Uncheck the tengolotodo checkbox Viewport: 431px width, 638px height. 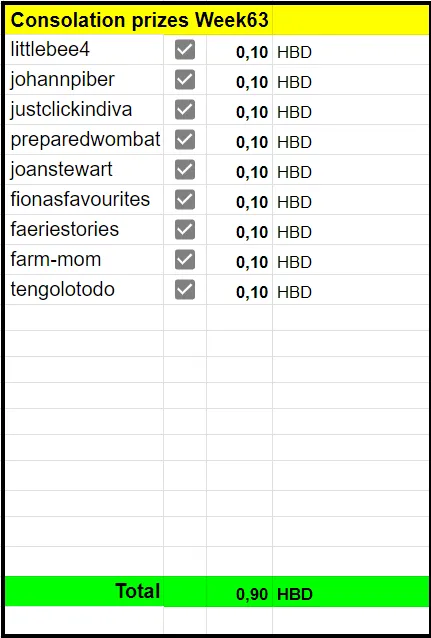tap(185, 289)
